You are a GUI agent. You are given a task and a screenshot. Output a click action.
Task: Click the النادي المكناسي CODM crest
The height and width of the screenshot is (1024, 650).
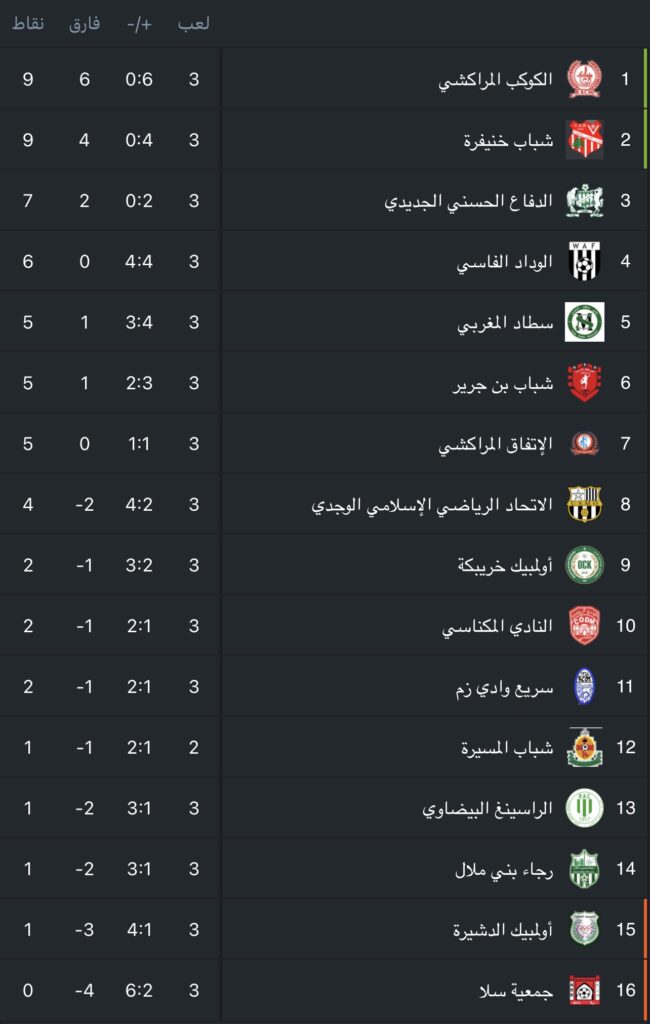(x=584, y=626)
